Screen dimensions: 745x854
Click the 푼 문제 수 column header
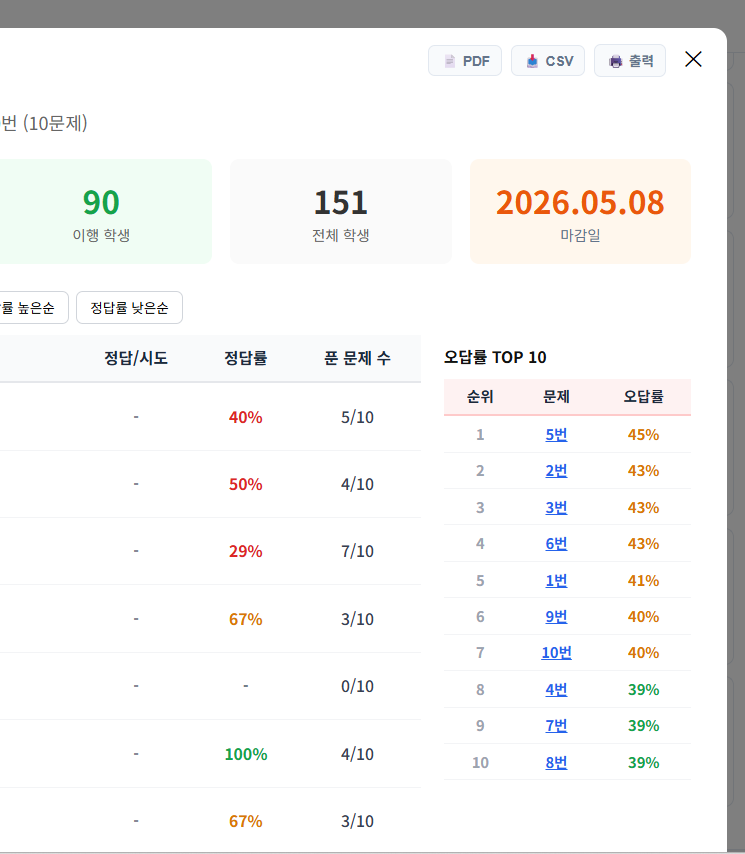click(x=357, y=358)
